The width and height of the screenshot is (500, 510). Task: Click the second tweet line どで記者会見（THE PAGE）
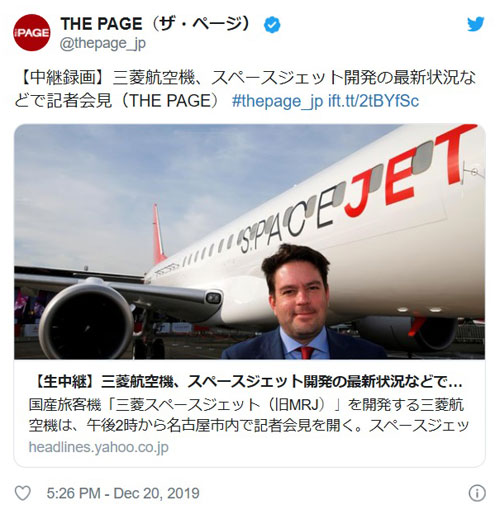point(117,101)
